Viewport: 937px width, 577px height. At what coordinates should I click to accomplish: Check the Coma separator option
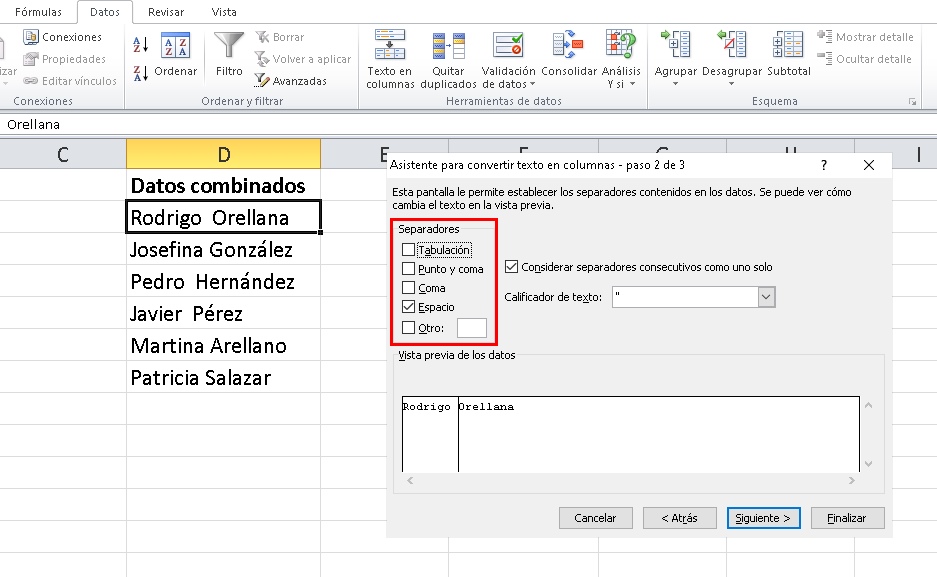pyautogui.click(x=408, y=288)
